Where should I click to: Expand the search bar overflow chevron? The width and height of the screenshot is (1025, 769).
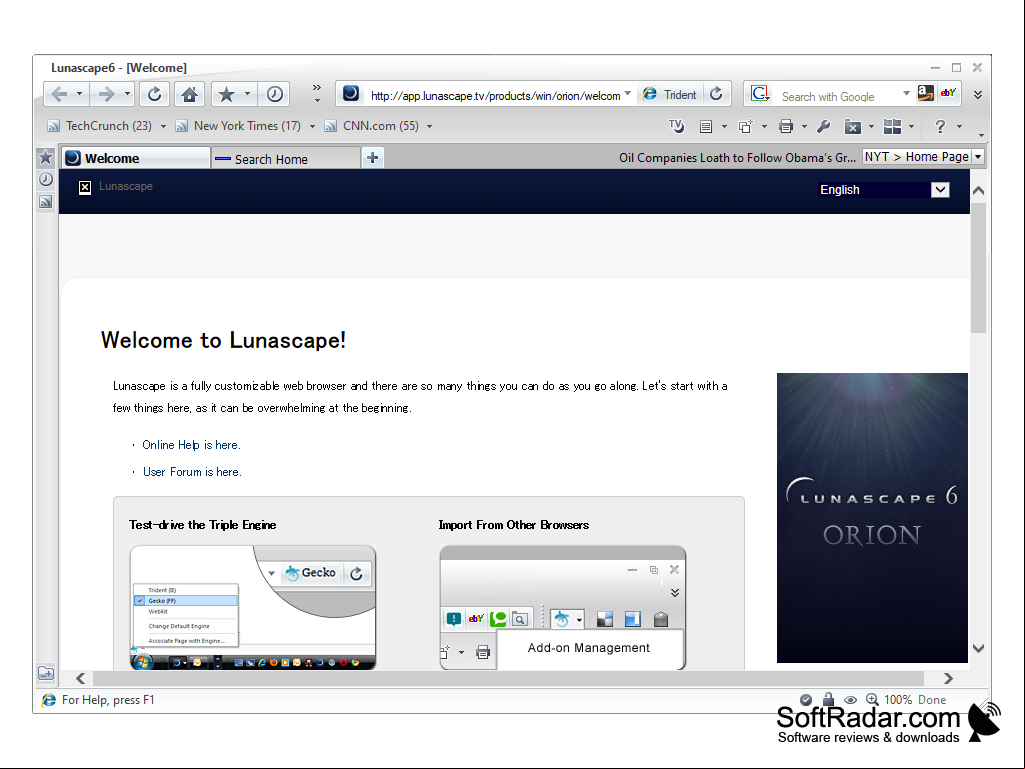(x=978, y=95)
